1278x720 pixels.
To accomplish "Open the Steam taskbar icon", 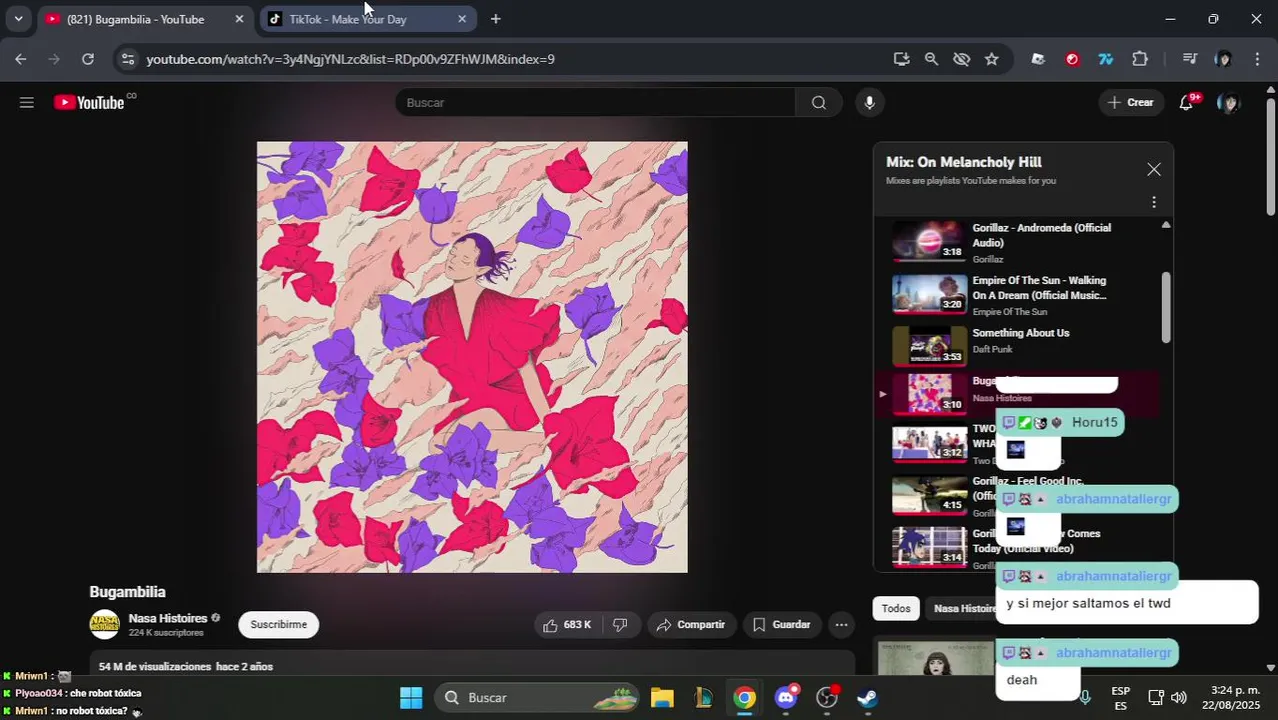I will [x=868, y=698].
